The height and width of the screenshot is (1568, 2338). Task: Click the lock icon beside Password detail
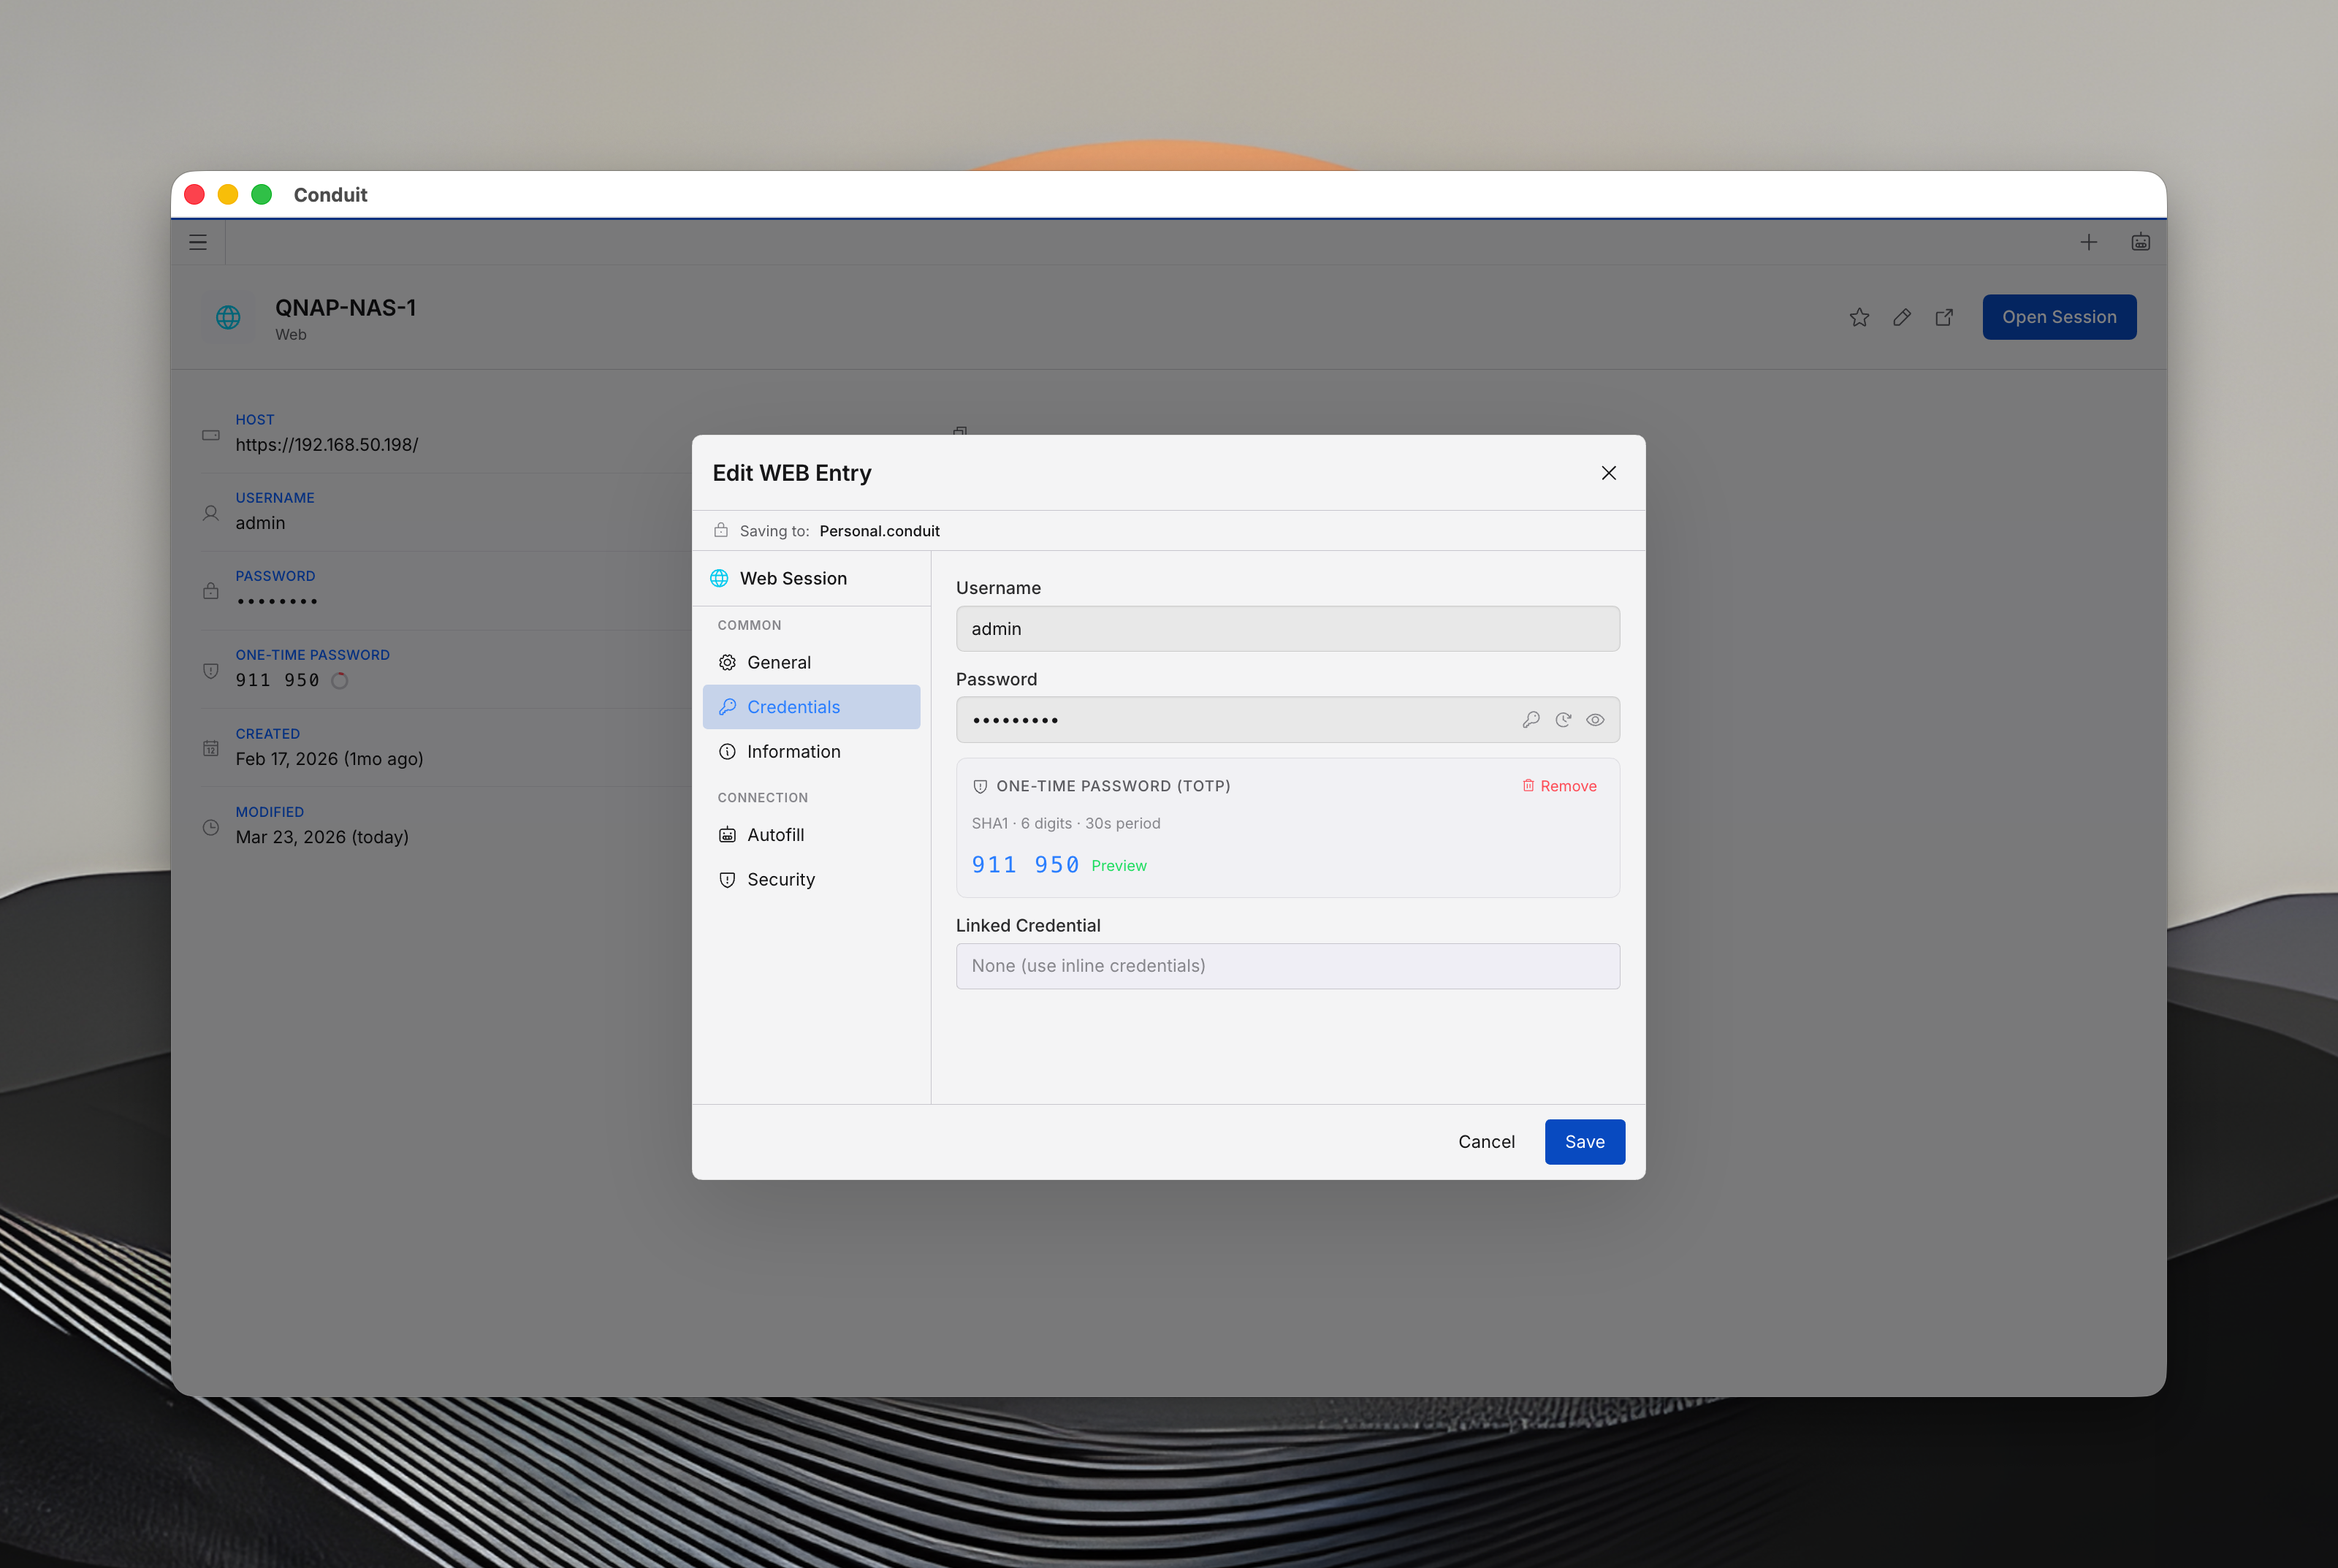211,591
